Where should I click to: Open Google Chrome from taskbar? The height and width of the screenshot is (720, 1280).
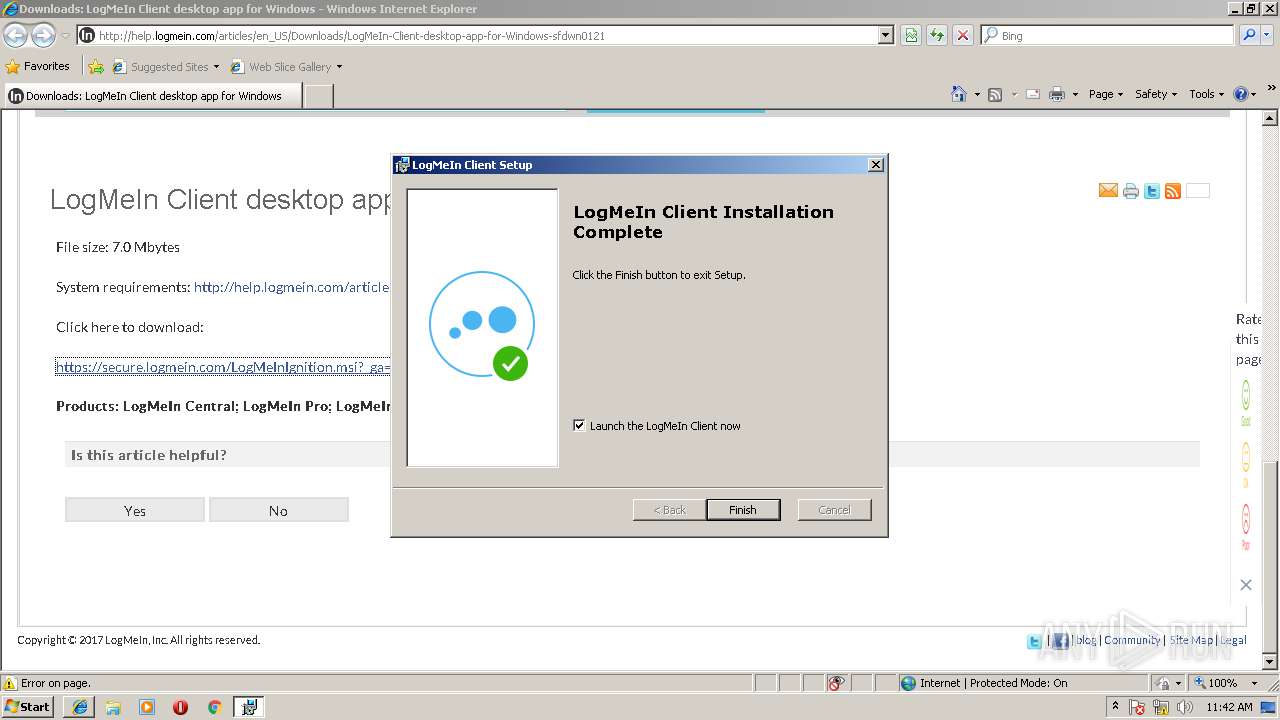[214, 707]
